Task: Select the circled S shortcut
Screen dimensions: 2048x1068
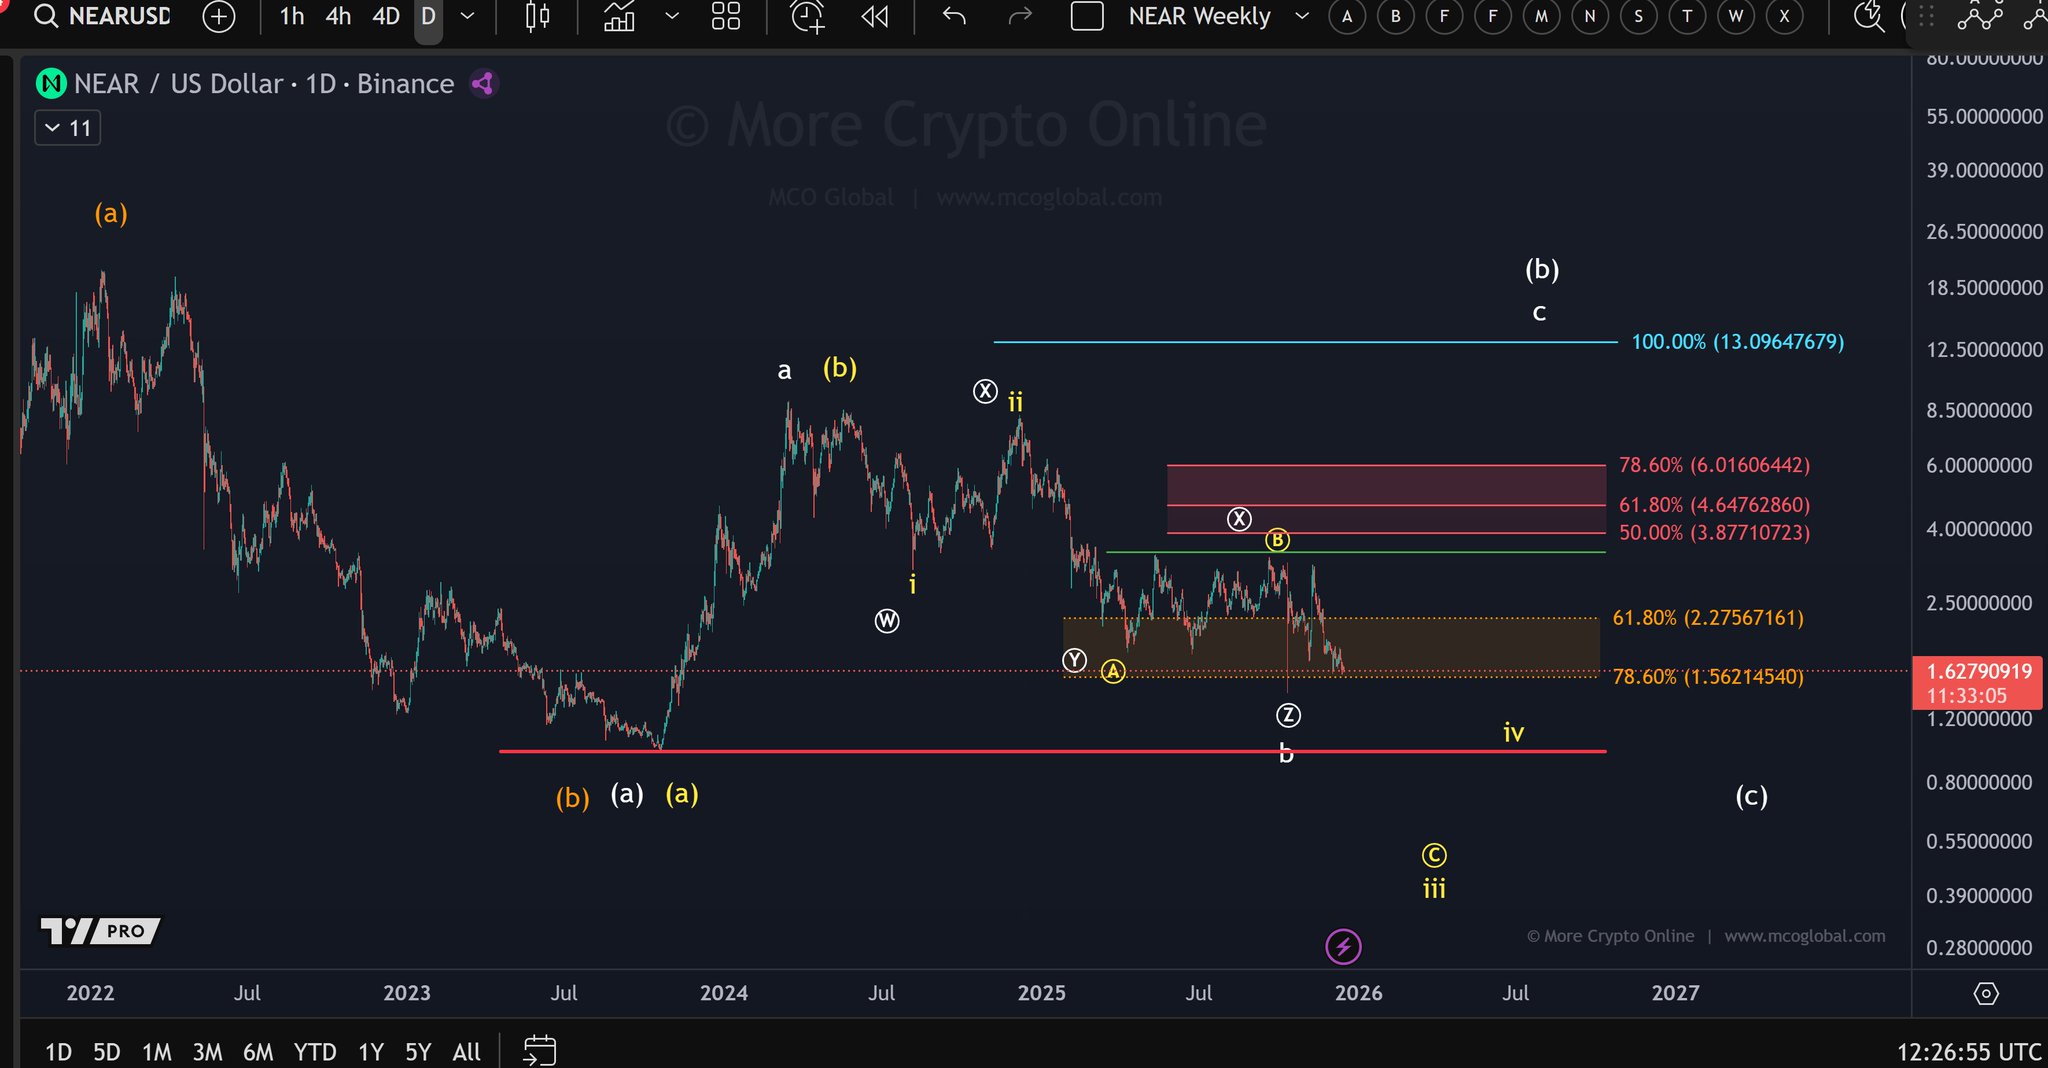Action: (x=1638, y=17)
